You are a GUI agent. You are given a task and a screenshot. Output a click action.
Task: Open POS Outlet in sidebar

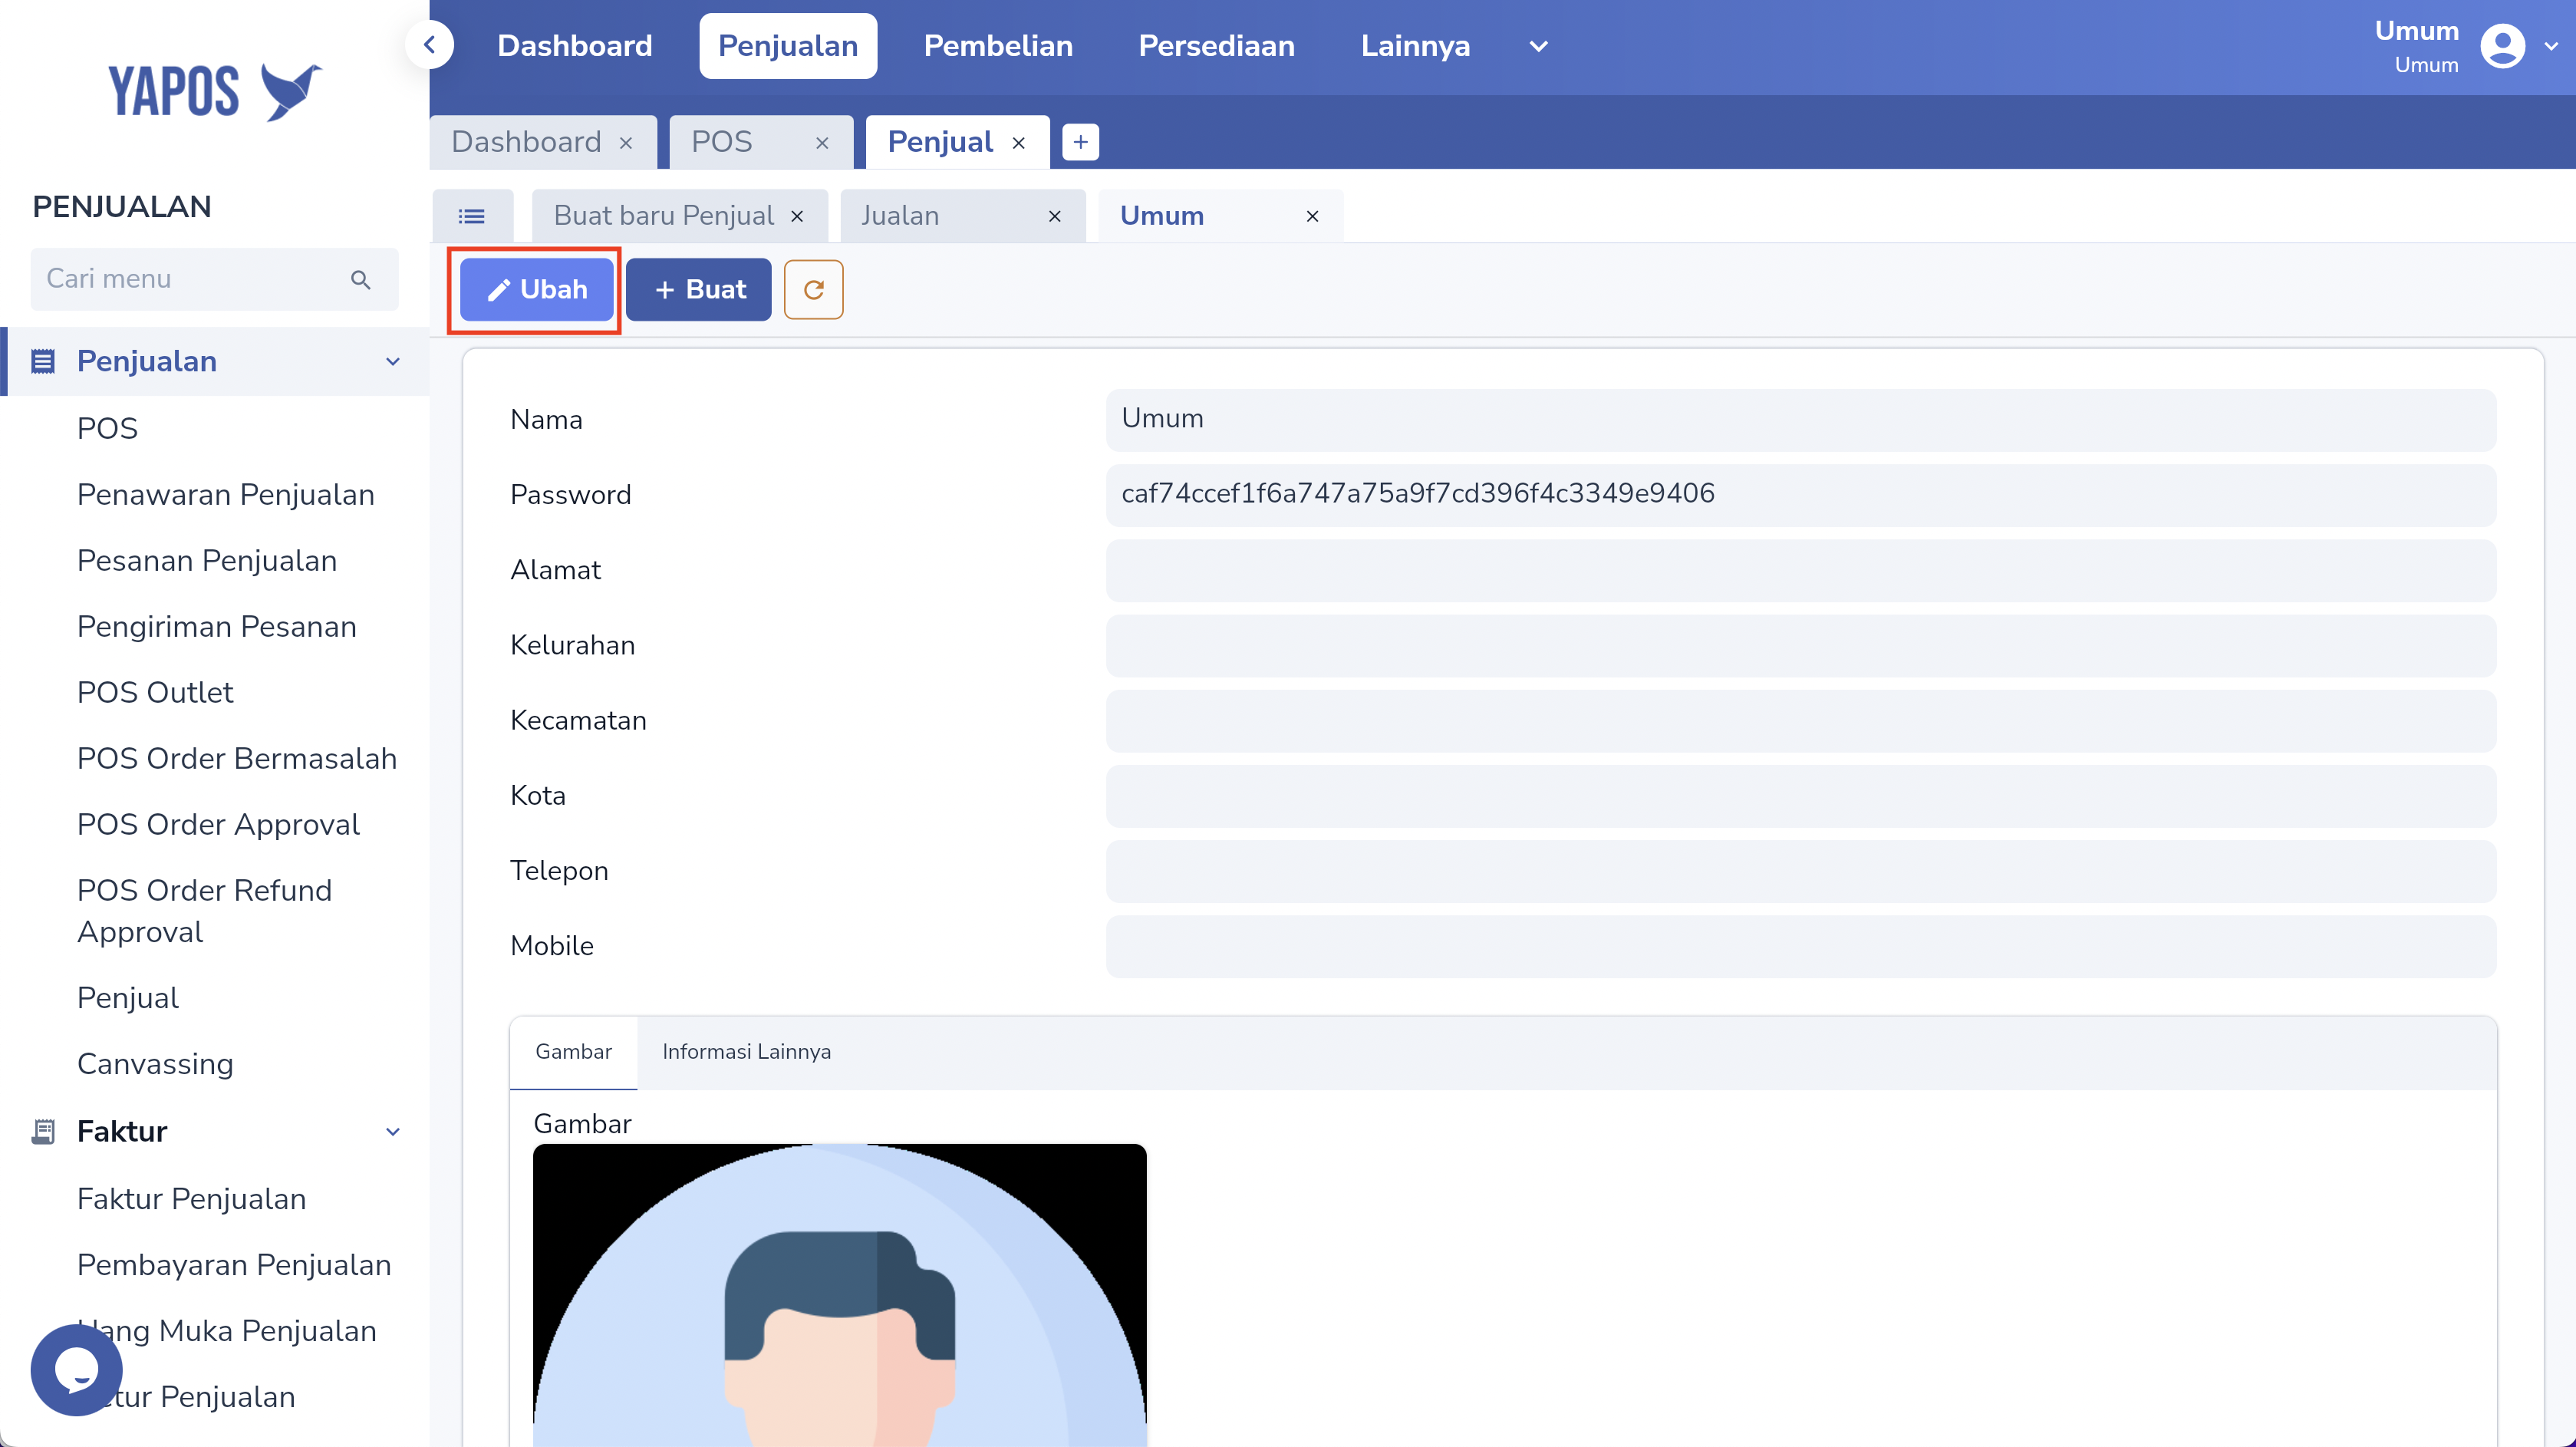click(155, 692)
